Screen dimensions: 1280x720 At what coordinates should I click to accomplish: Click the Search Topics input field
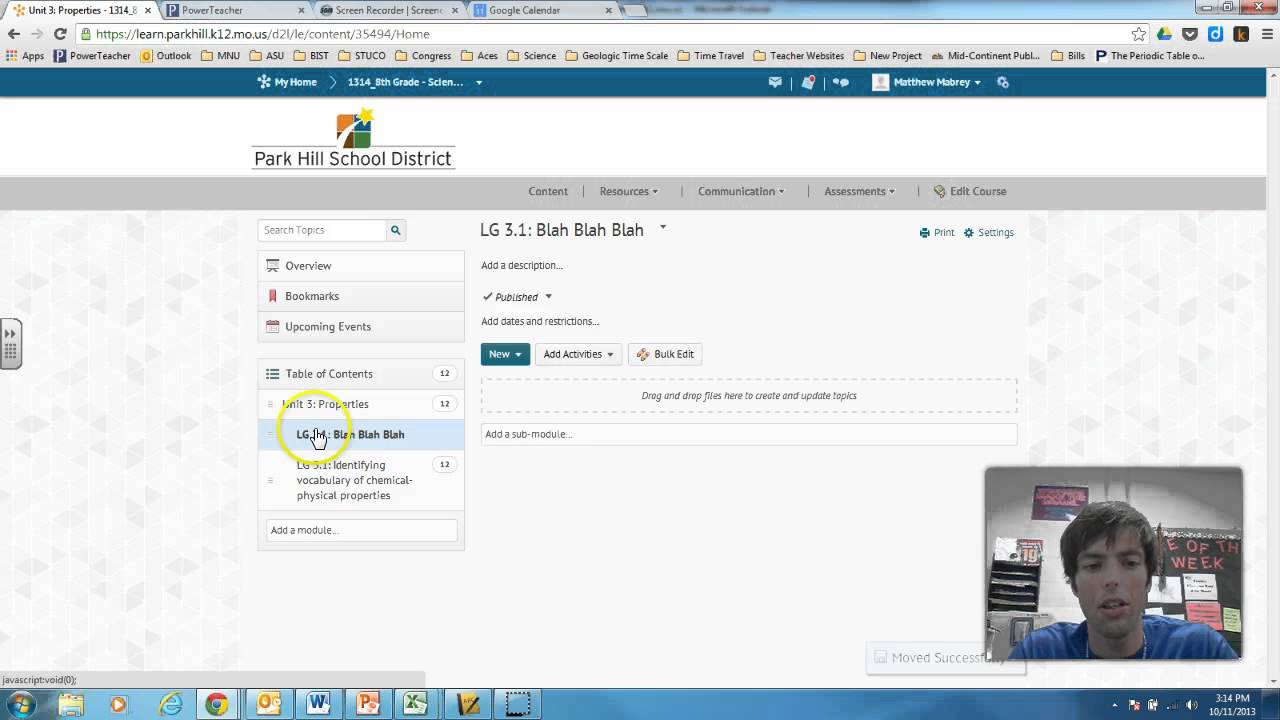pyautogui.click(x=323, y=230)
